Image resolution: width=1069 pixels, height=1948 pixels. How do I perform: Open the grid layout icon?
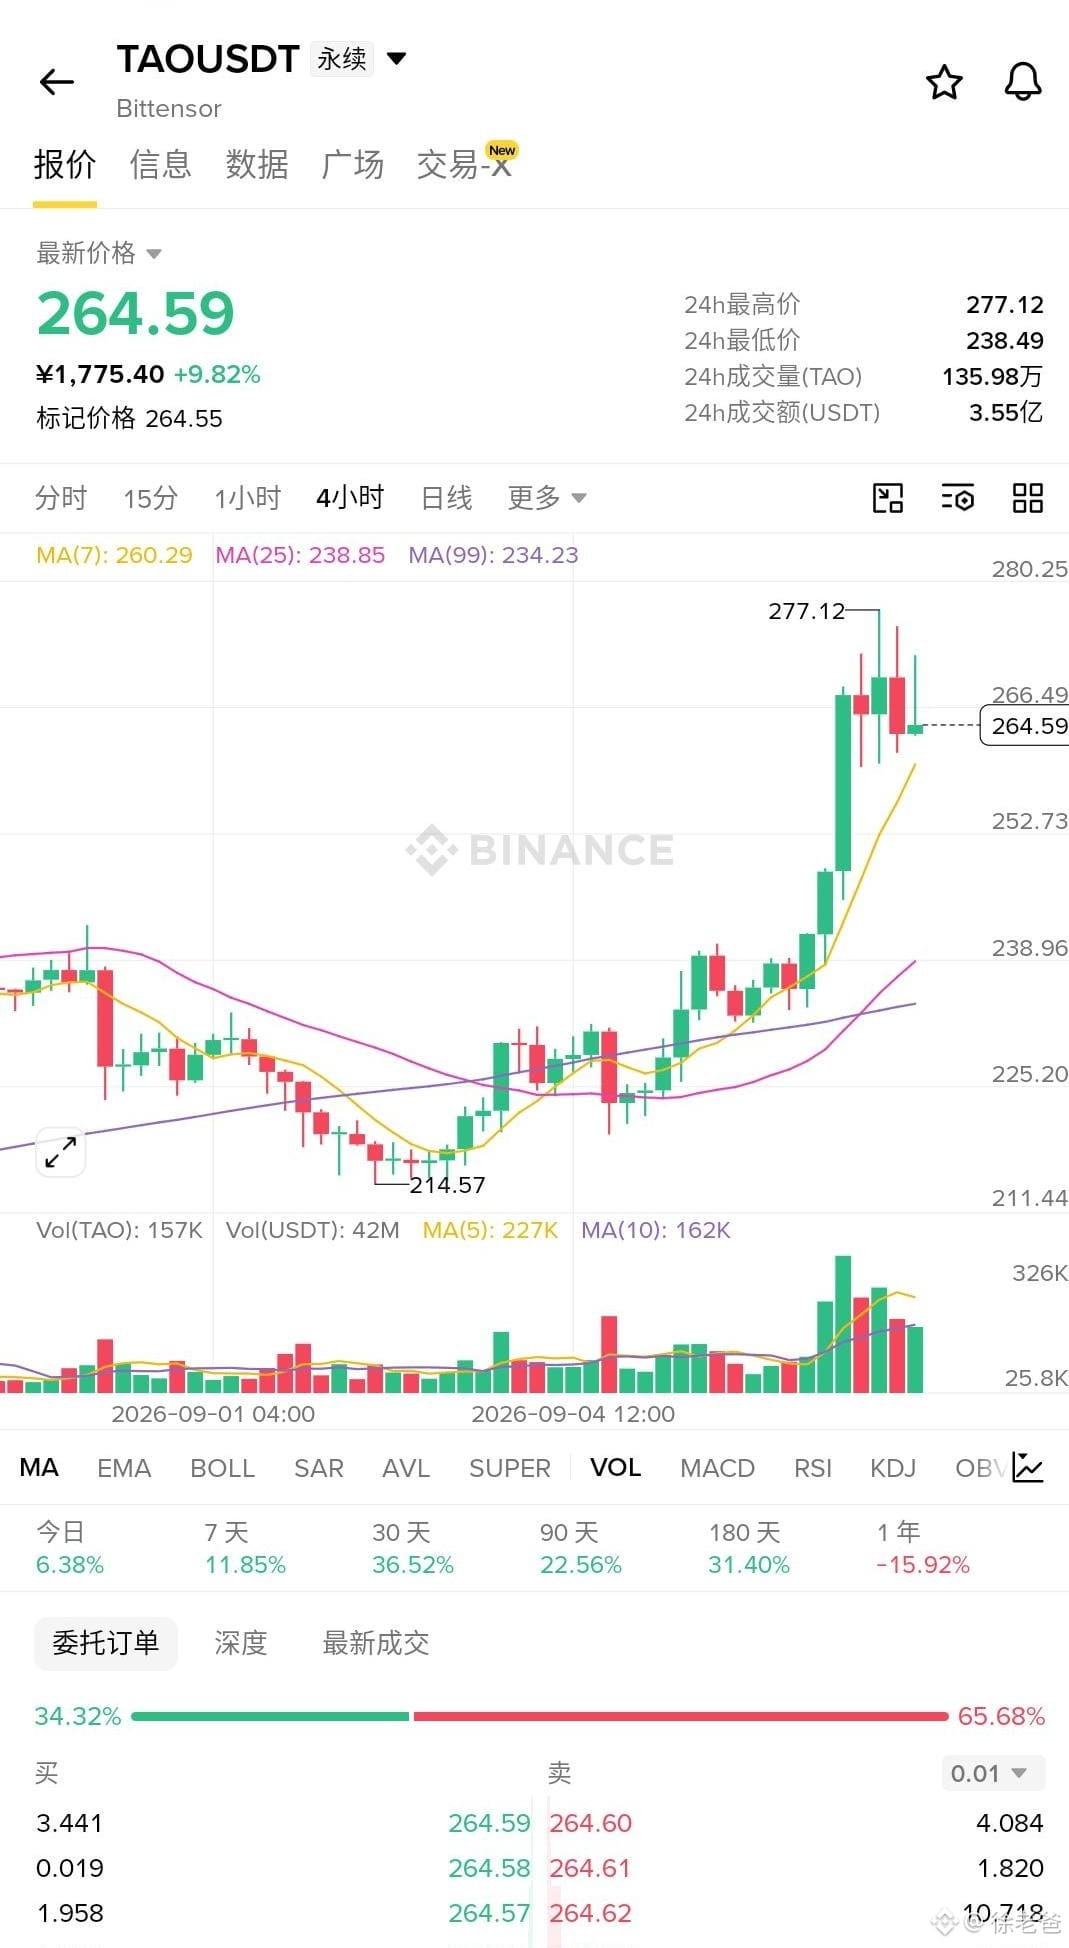[x=1028, y=498]
